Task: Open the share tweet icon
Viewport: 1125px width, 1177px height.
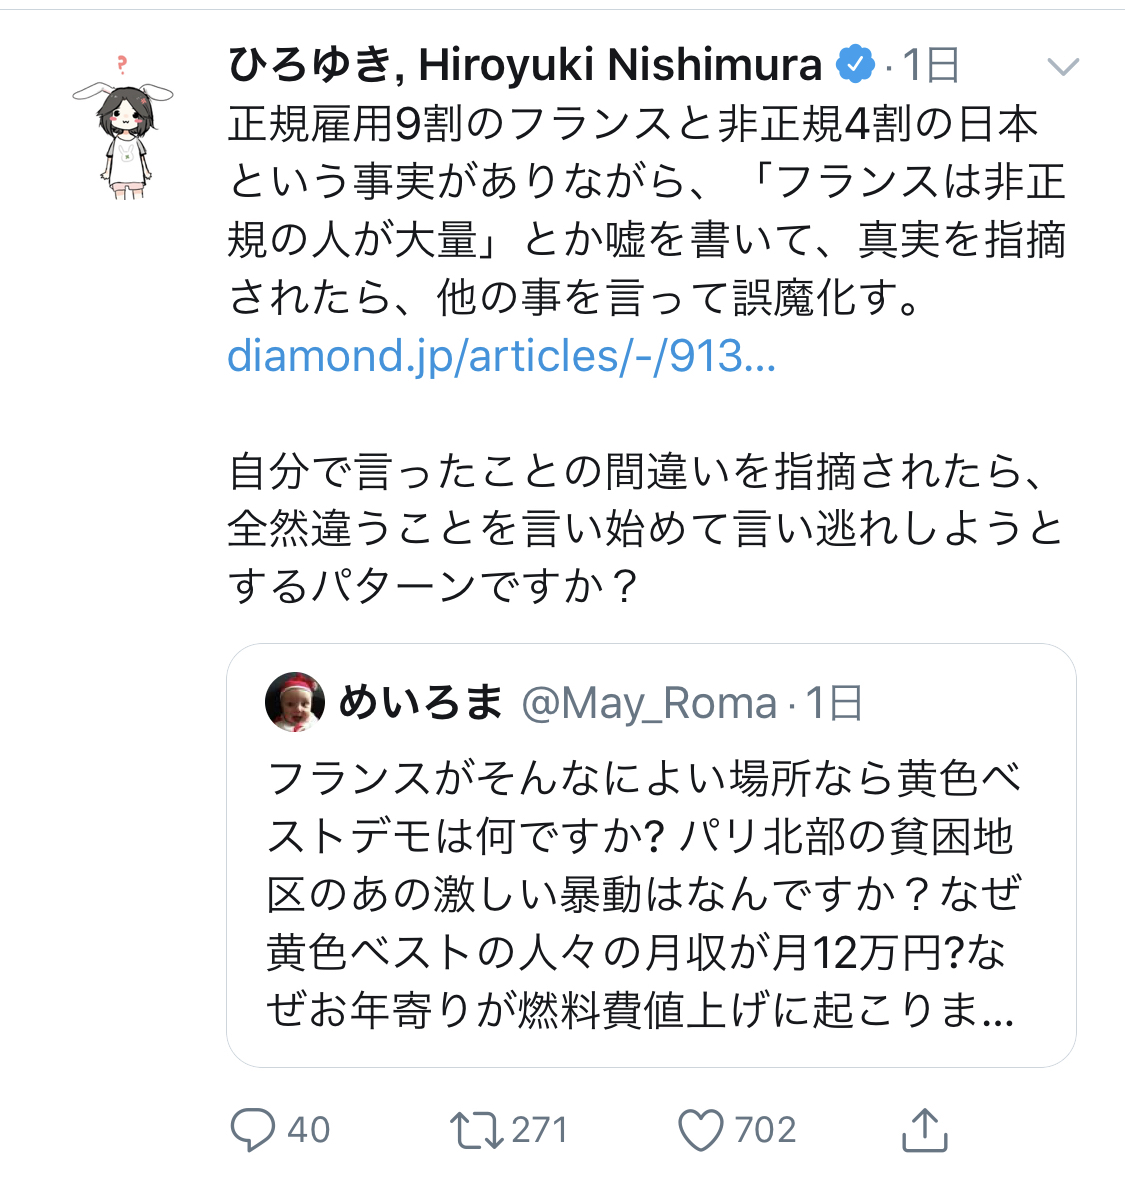Action: 924,1130
